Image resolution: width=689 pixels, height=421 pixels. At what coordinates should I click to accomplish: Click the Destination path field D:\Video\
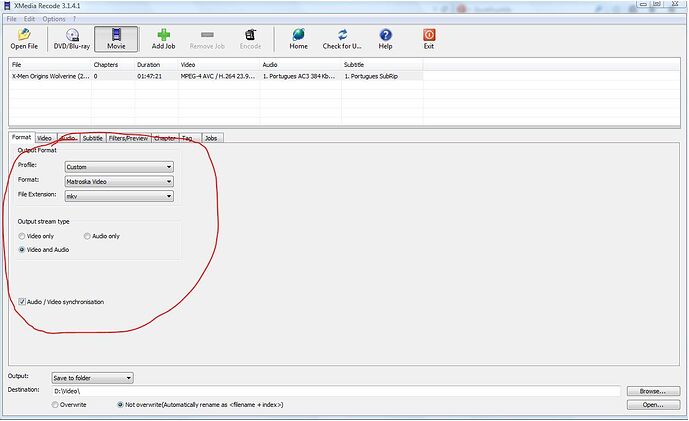(x=336, y=391)
